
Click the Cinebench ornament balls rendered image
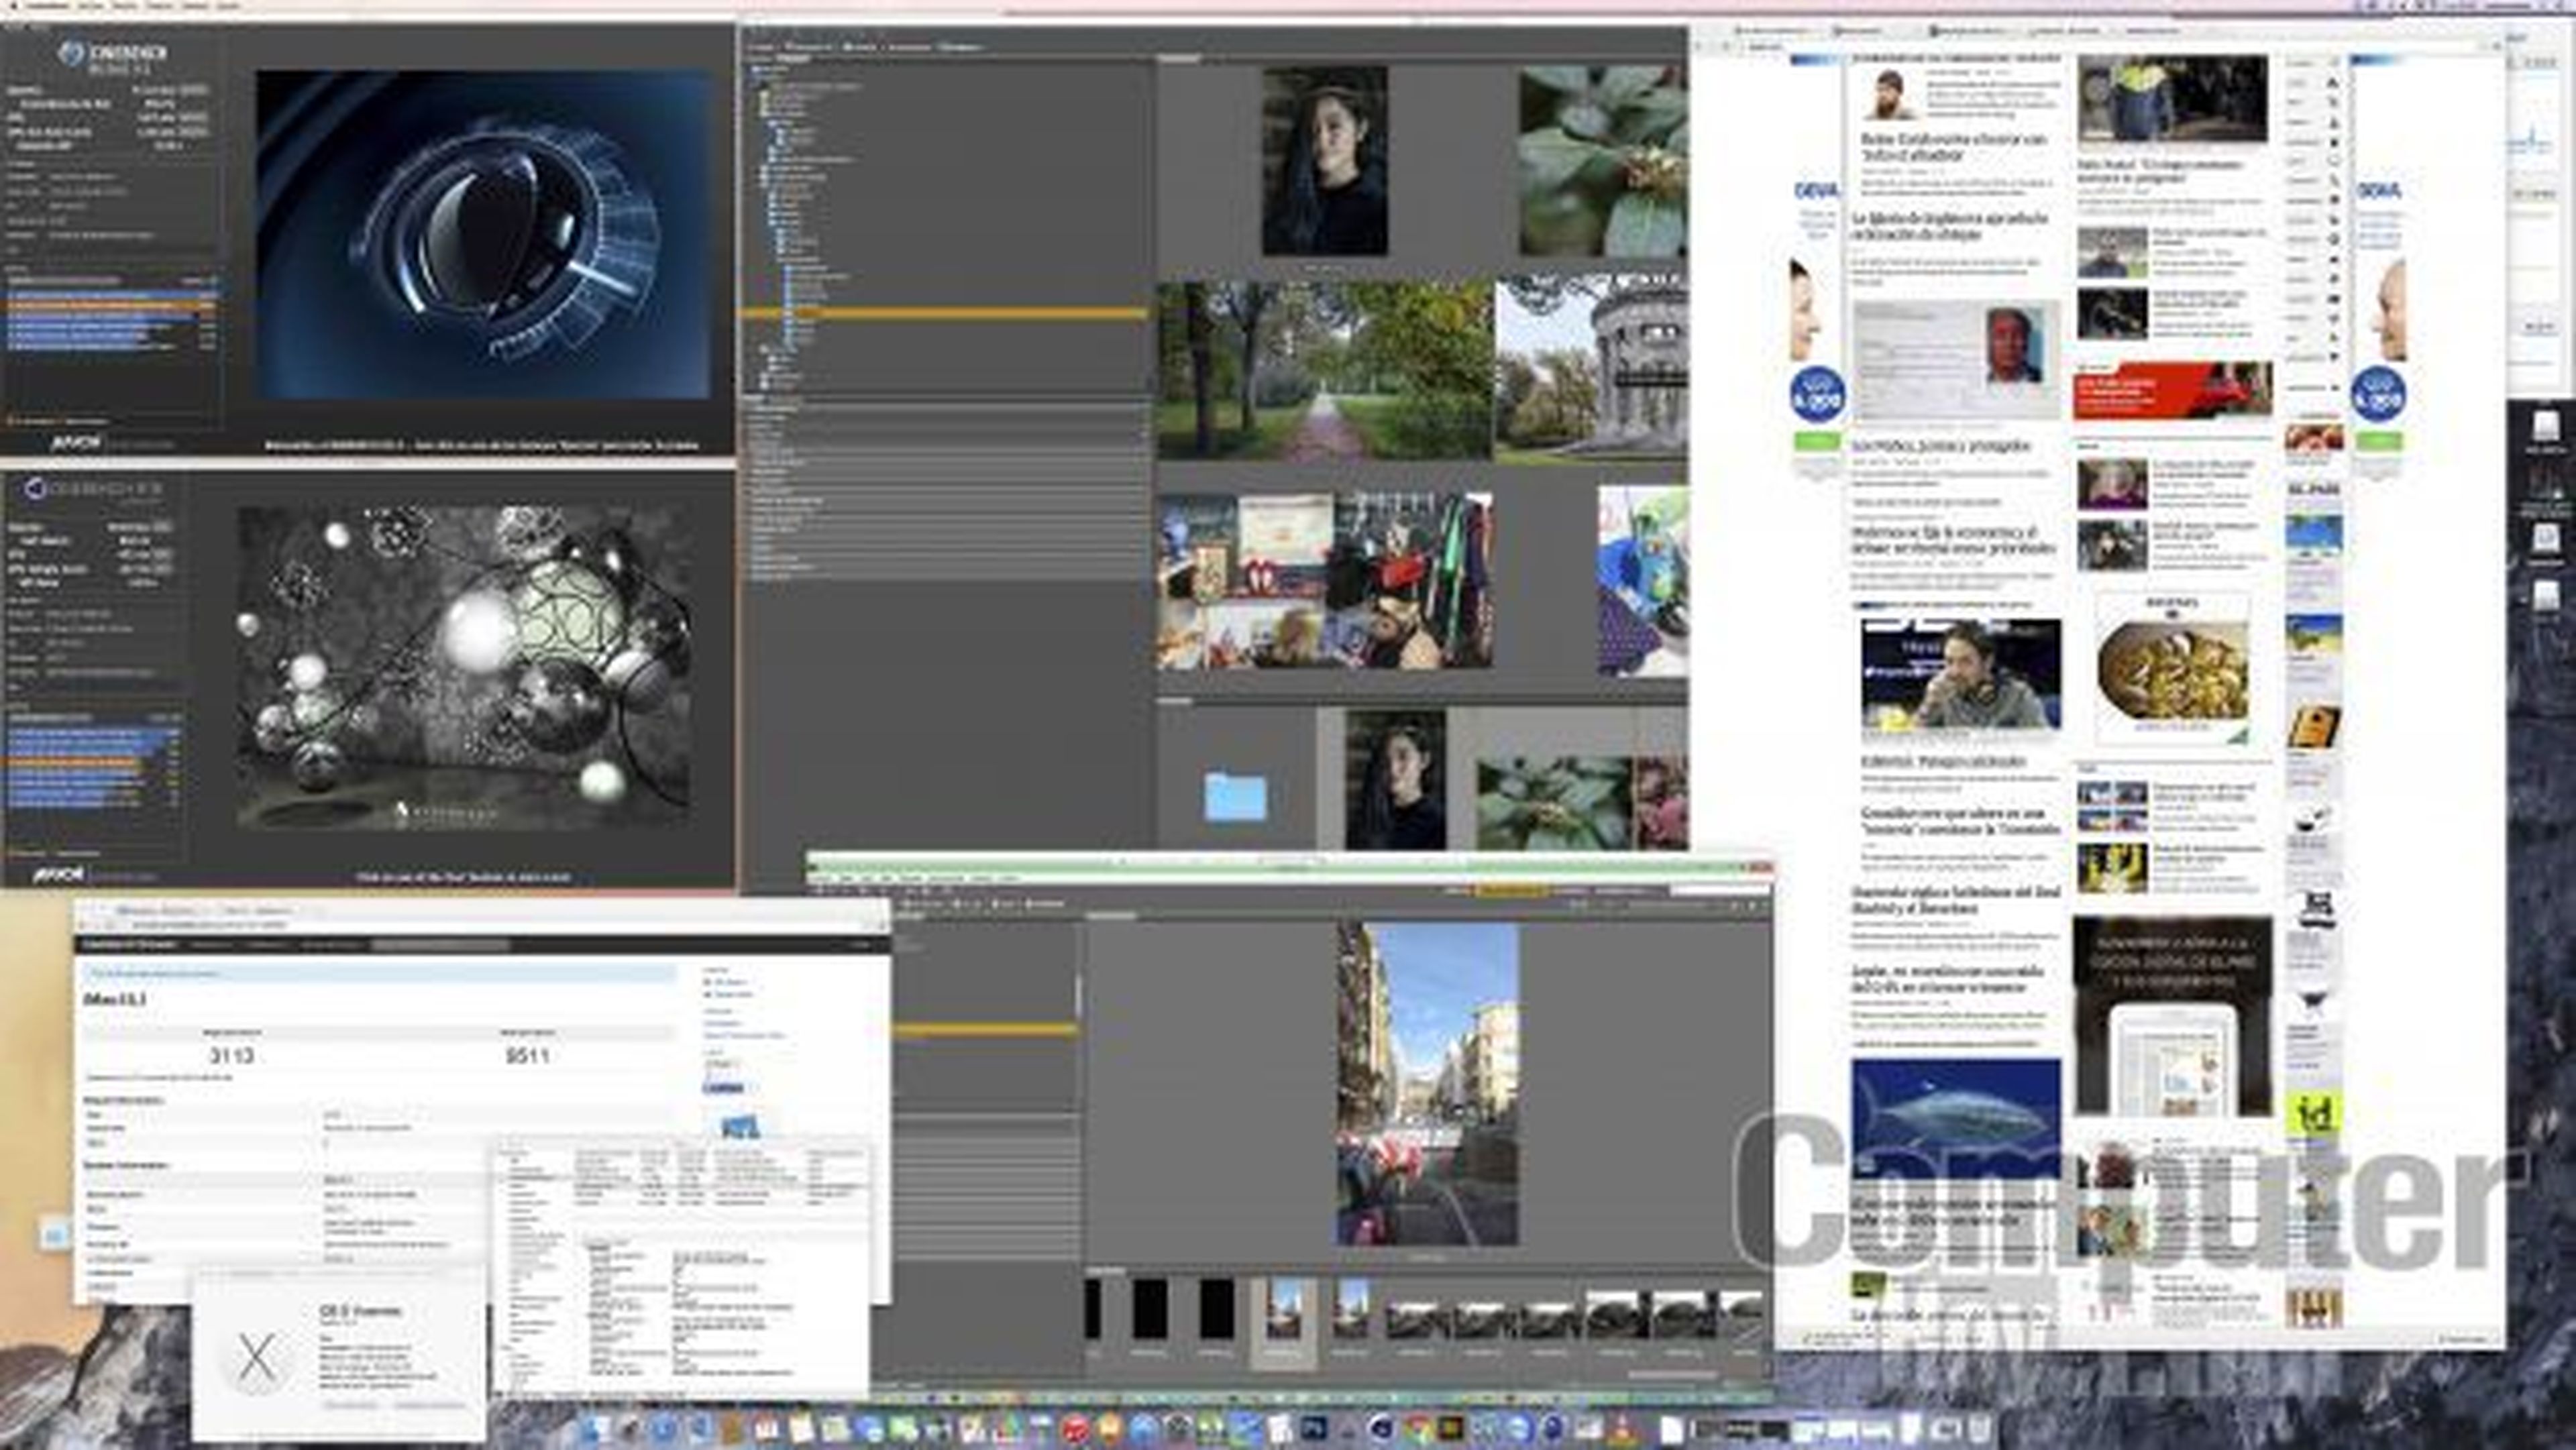463,667
